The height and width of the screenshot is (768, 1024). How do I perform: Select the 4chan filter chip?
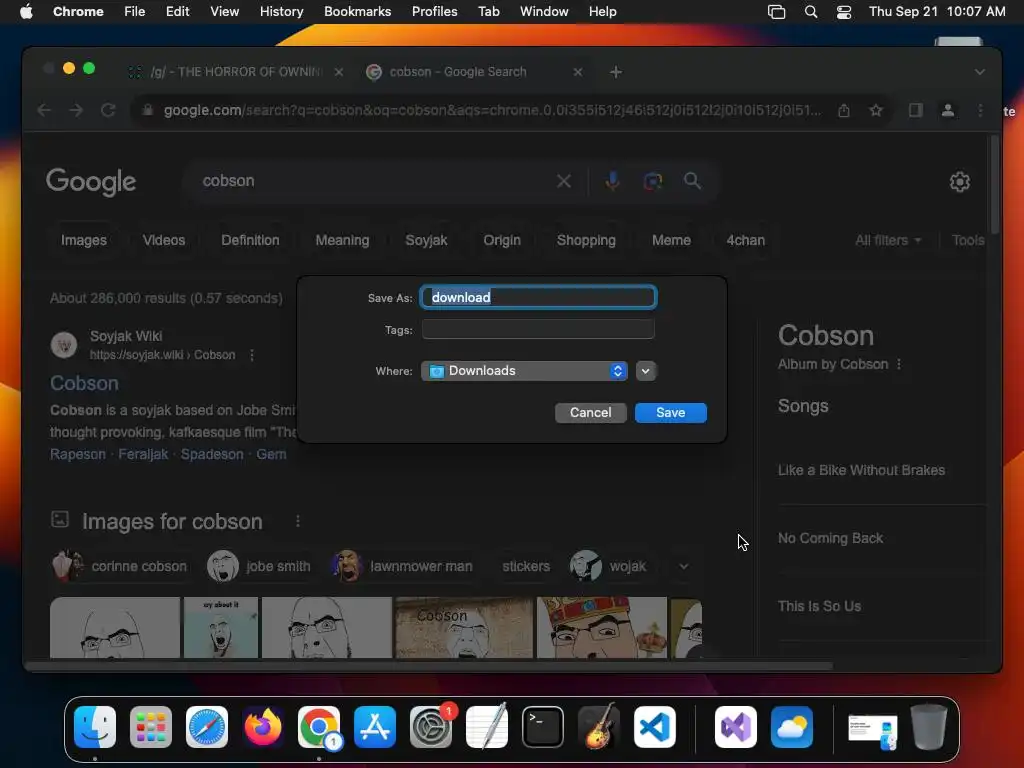(745, 240)
